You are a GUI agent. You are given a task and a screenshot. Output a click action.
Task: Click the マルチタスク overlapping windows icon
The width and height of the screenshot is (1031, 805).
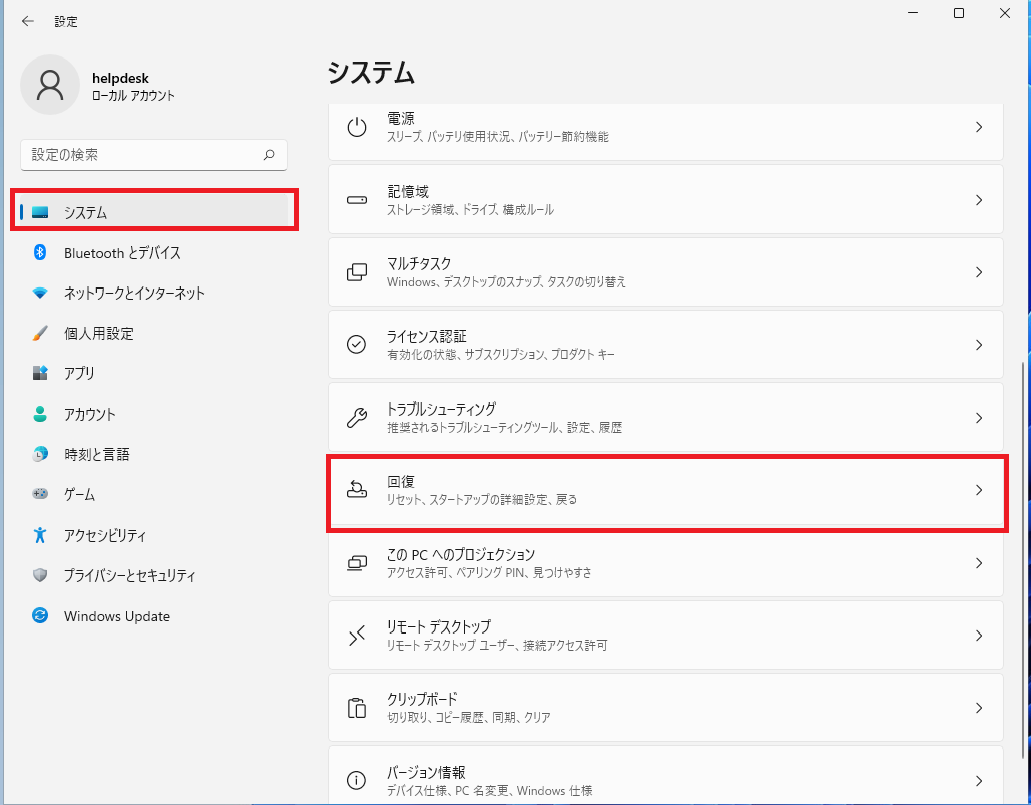pyautogui.click(x=356, y=272)
